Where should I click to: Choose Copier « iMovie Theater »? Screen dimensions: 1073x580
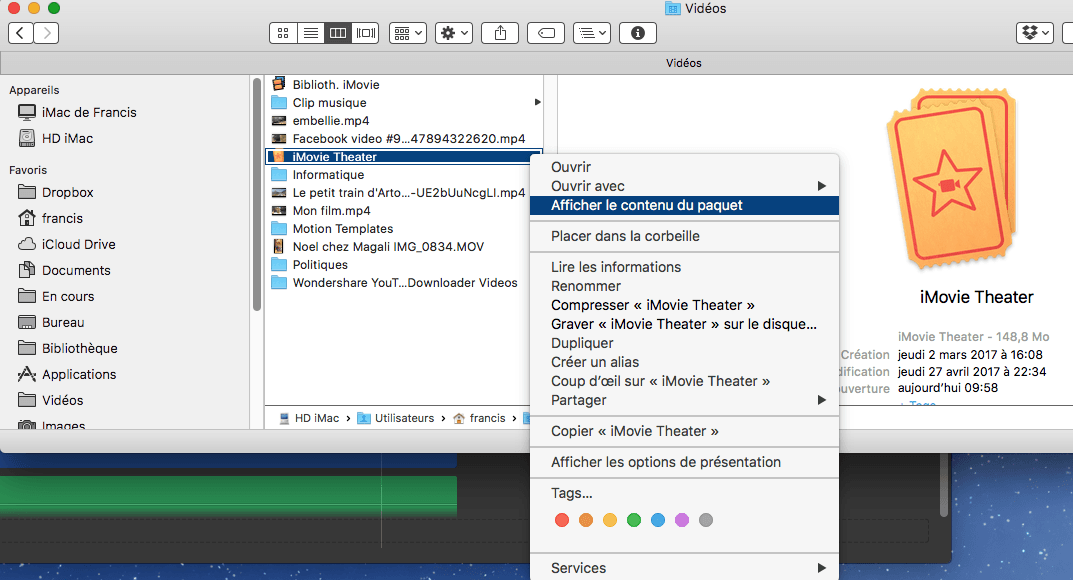tap(684, 431)
